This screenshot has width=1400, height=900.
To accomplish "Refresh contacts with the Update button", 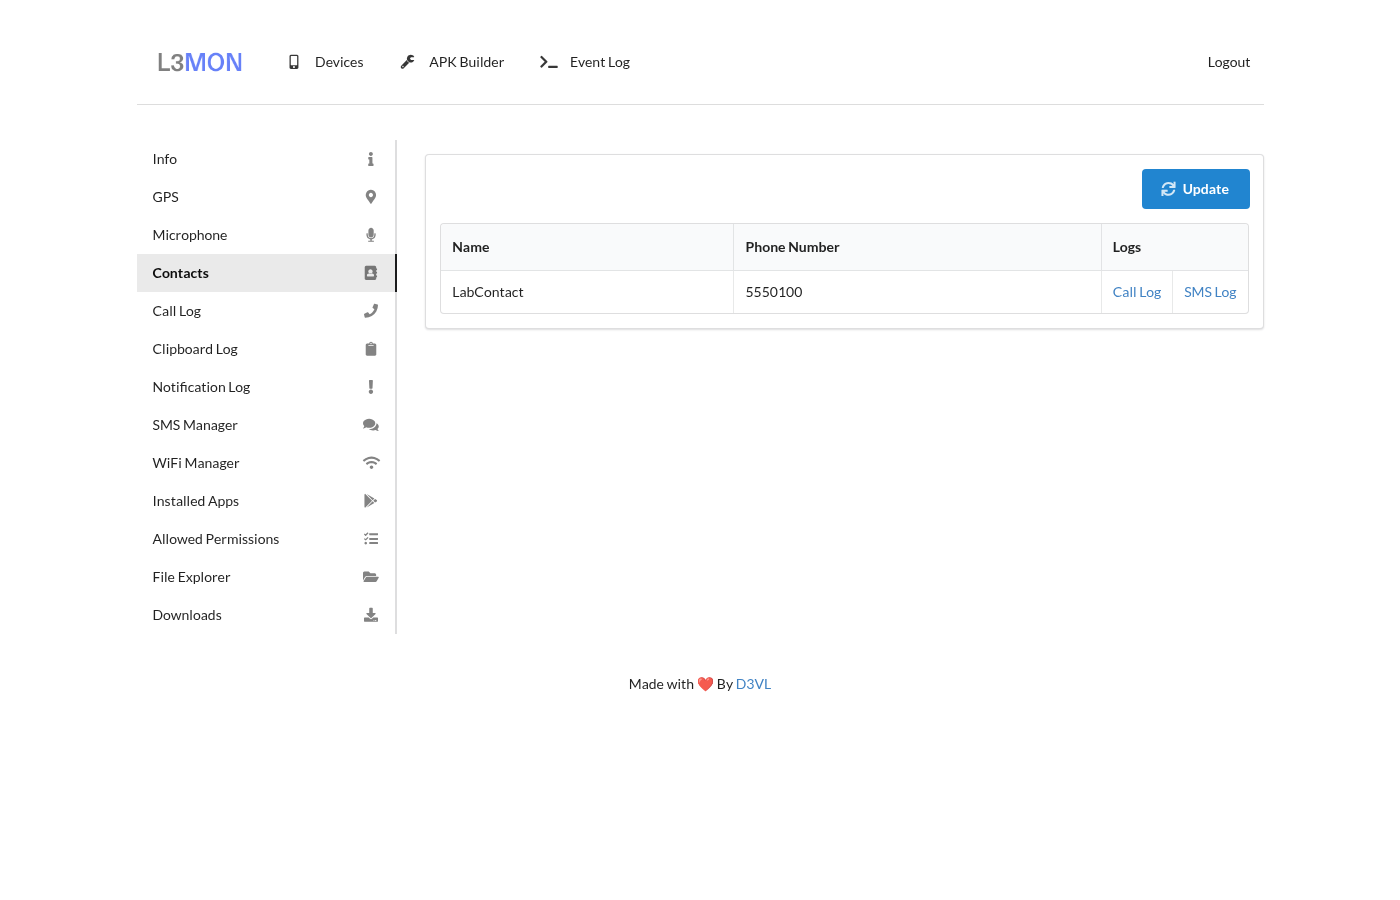I will point(1195,189).
